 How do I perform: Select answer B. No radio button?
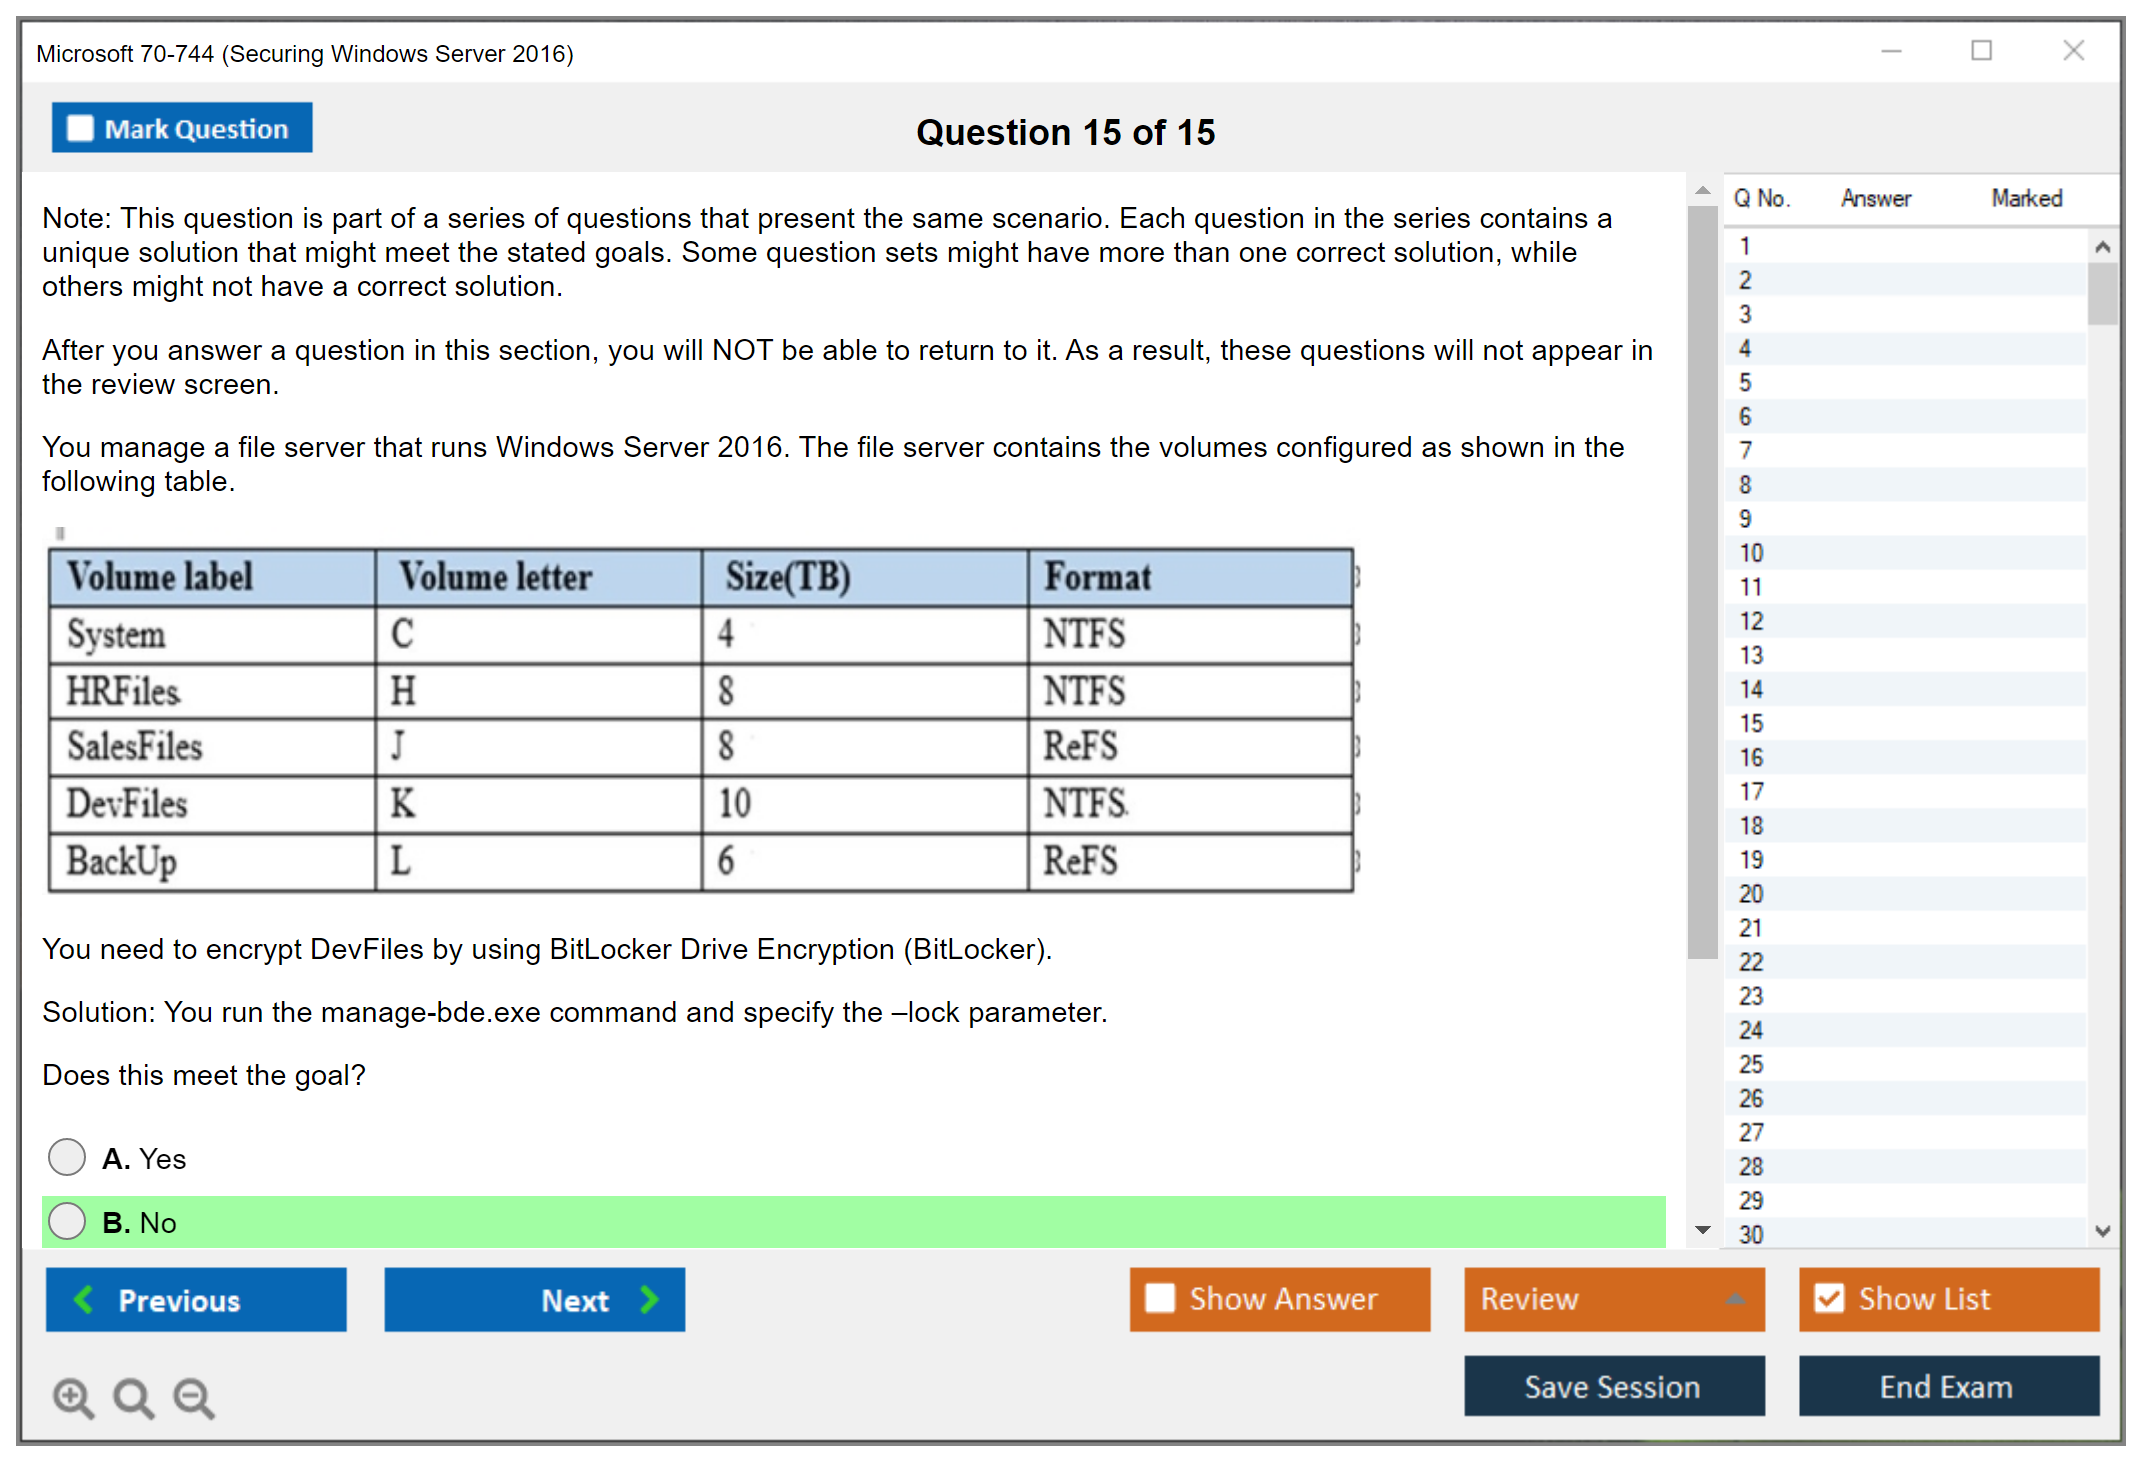(x=67, y=1221)
